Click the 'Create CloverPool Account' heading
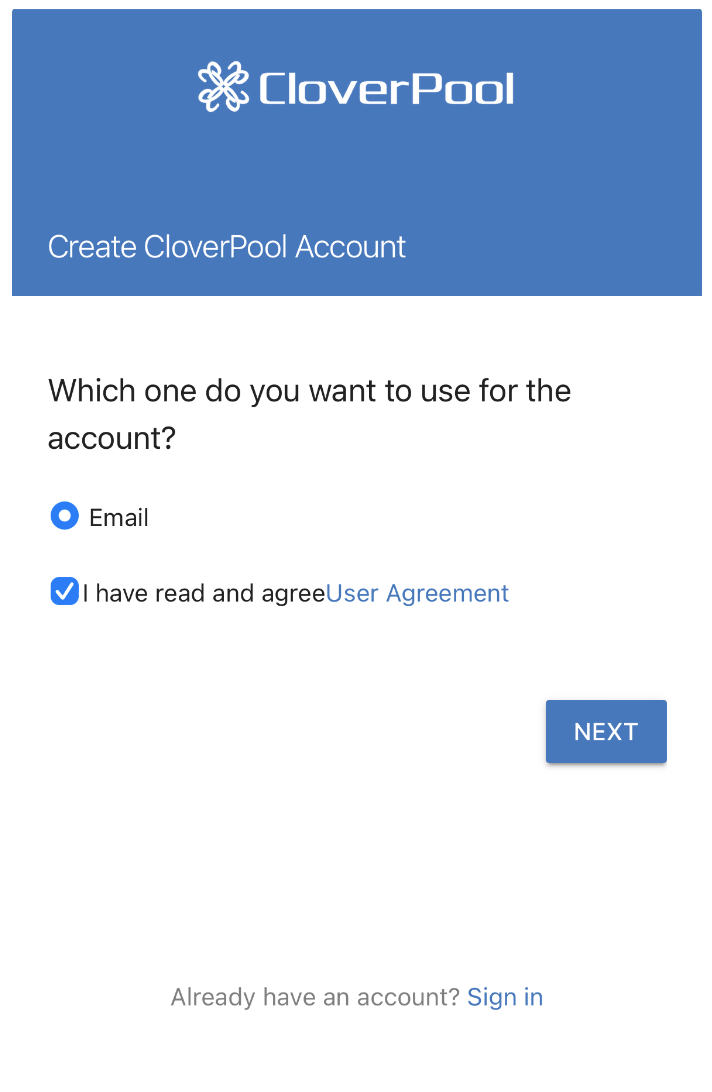 click(x=227, y=247)
